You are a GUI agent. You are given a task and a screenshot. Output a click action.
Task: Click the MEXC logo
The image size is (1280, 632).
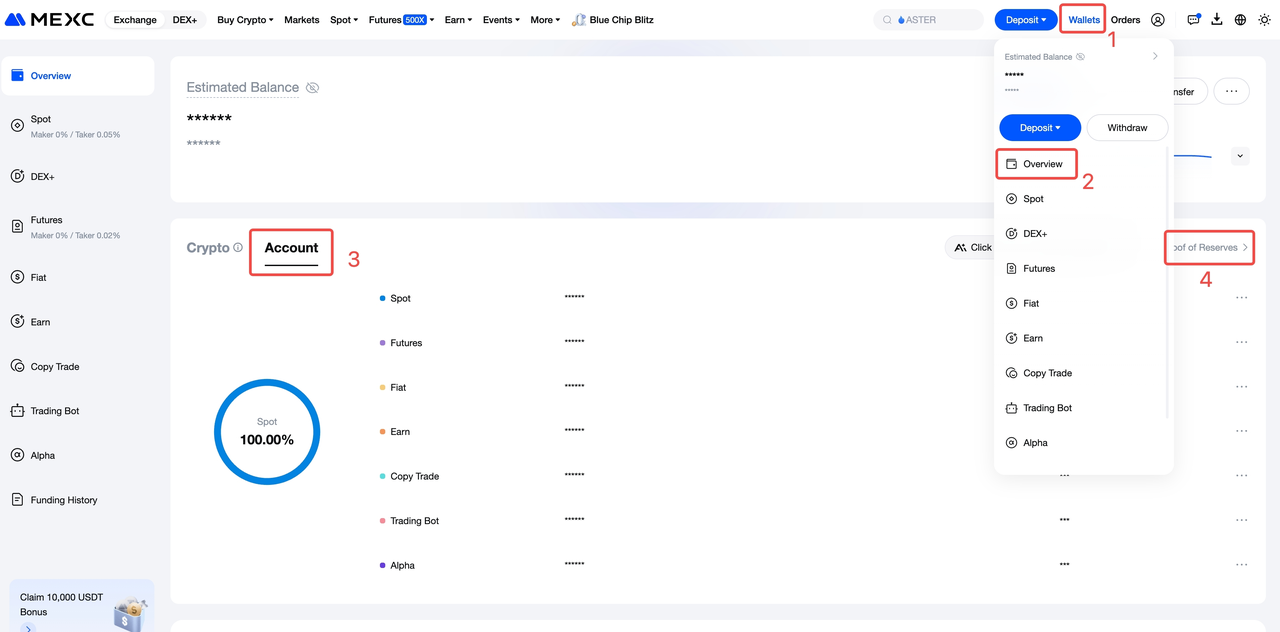click(49, 20)
